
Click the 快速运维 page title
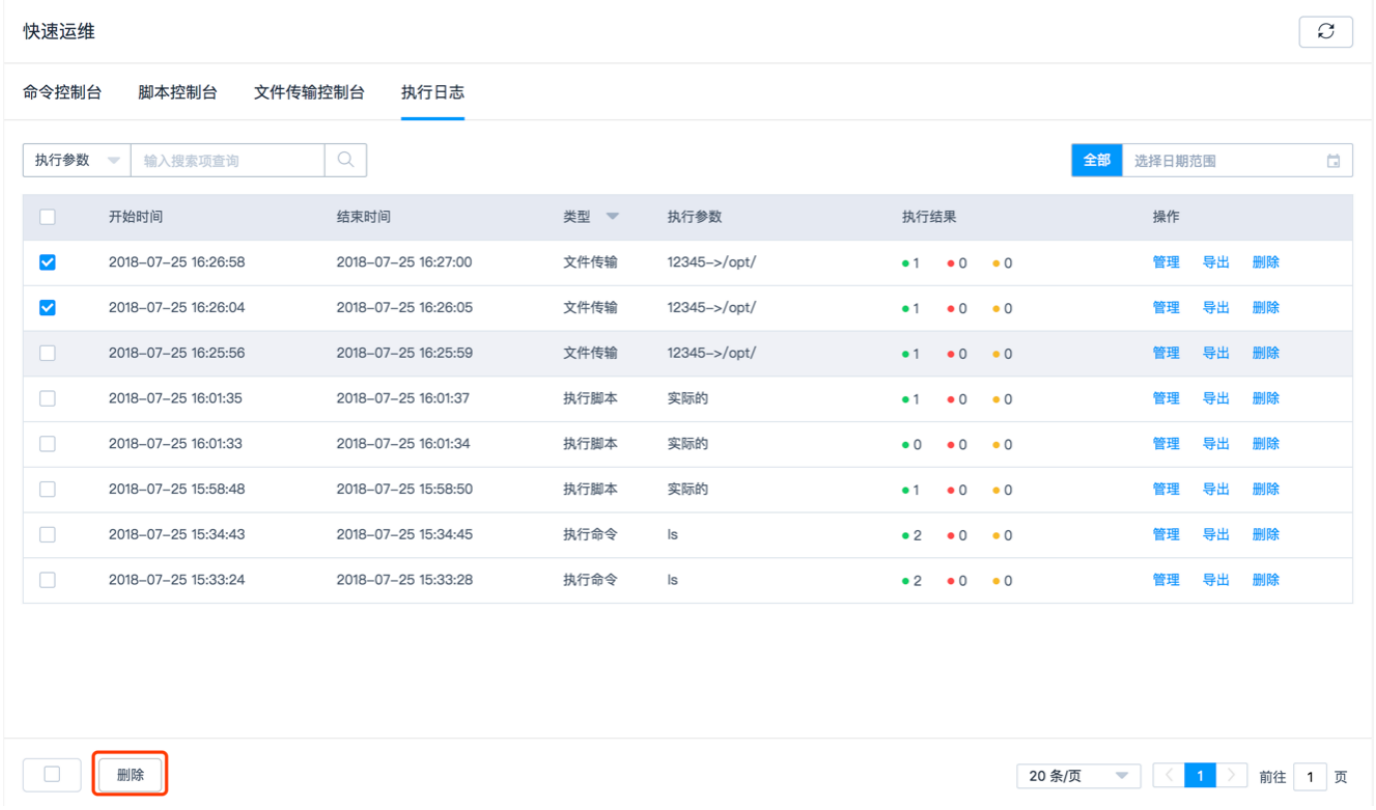[x=59, y=32]
